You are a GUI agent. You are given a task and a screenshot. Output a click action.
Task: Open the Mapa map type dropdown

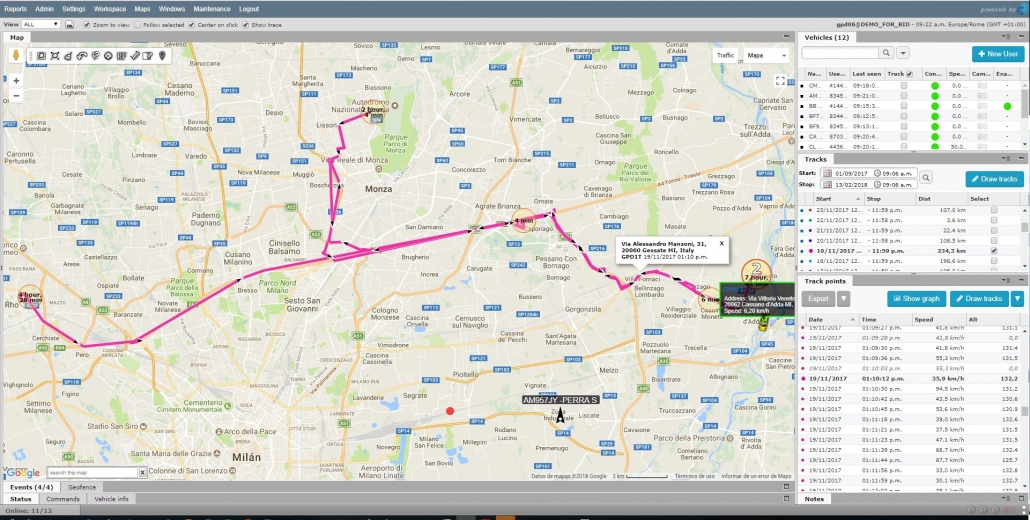point(767,55)
